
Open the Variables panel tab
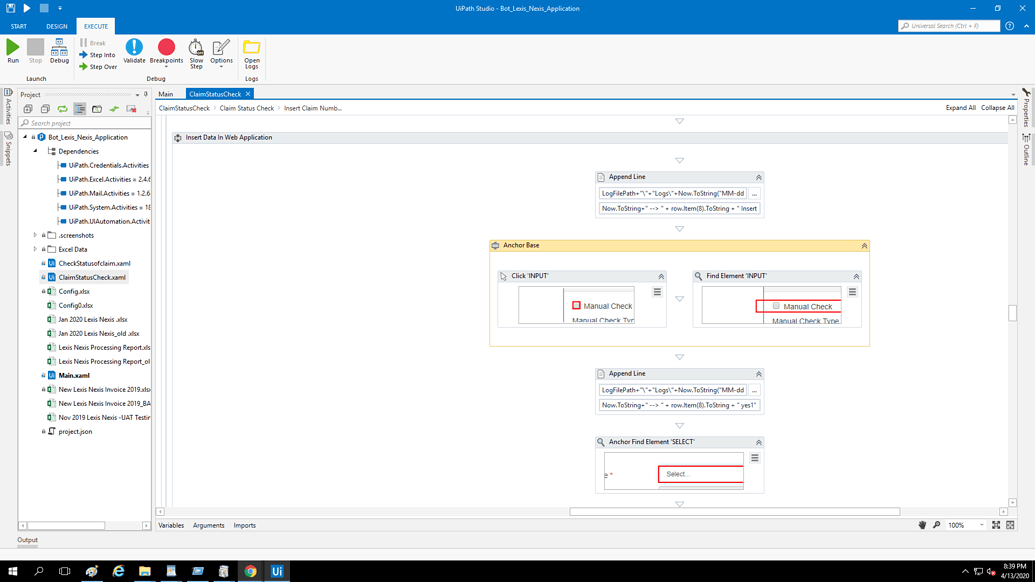[x=171, y=525]
